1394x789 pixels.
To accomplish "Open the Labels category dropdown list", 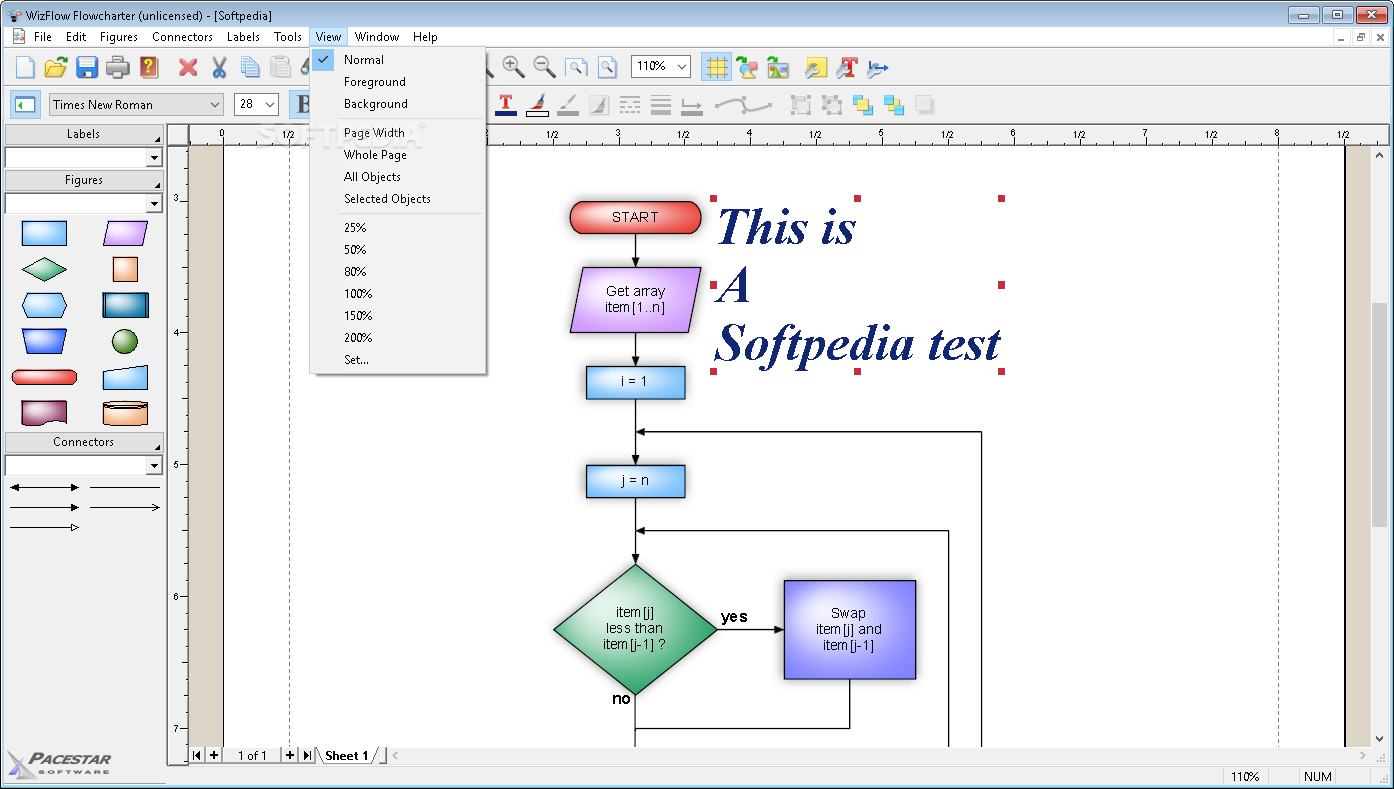I will (x=154, y=158).
